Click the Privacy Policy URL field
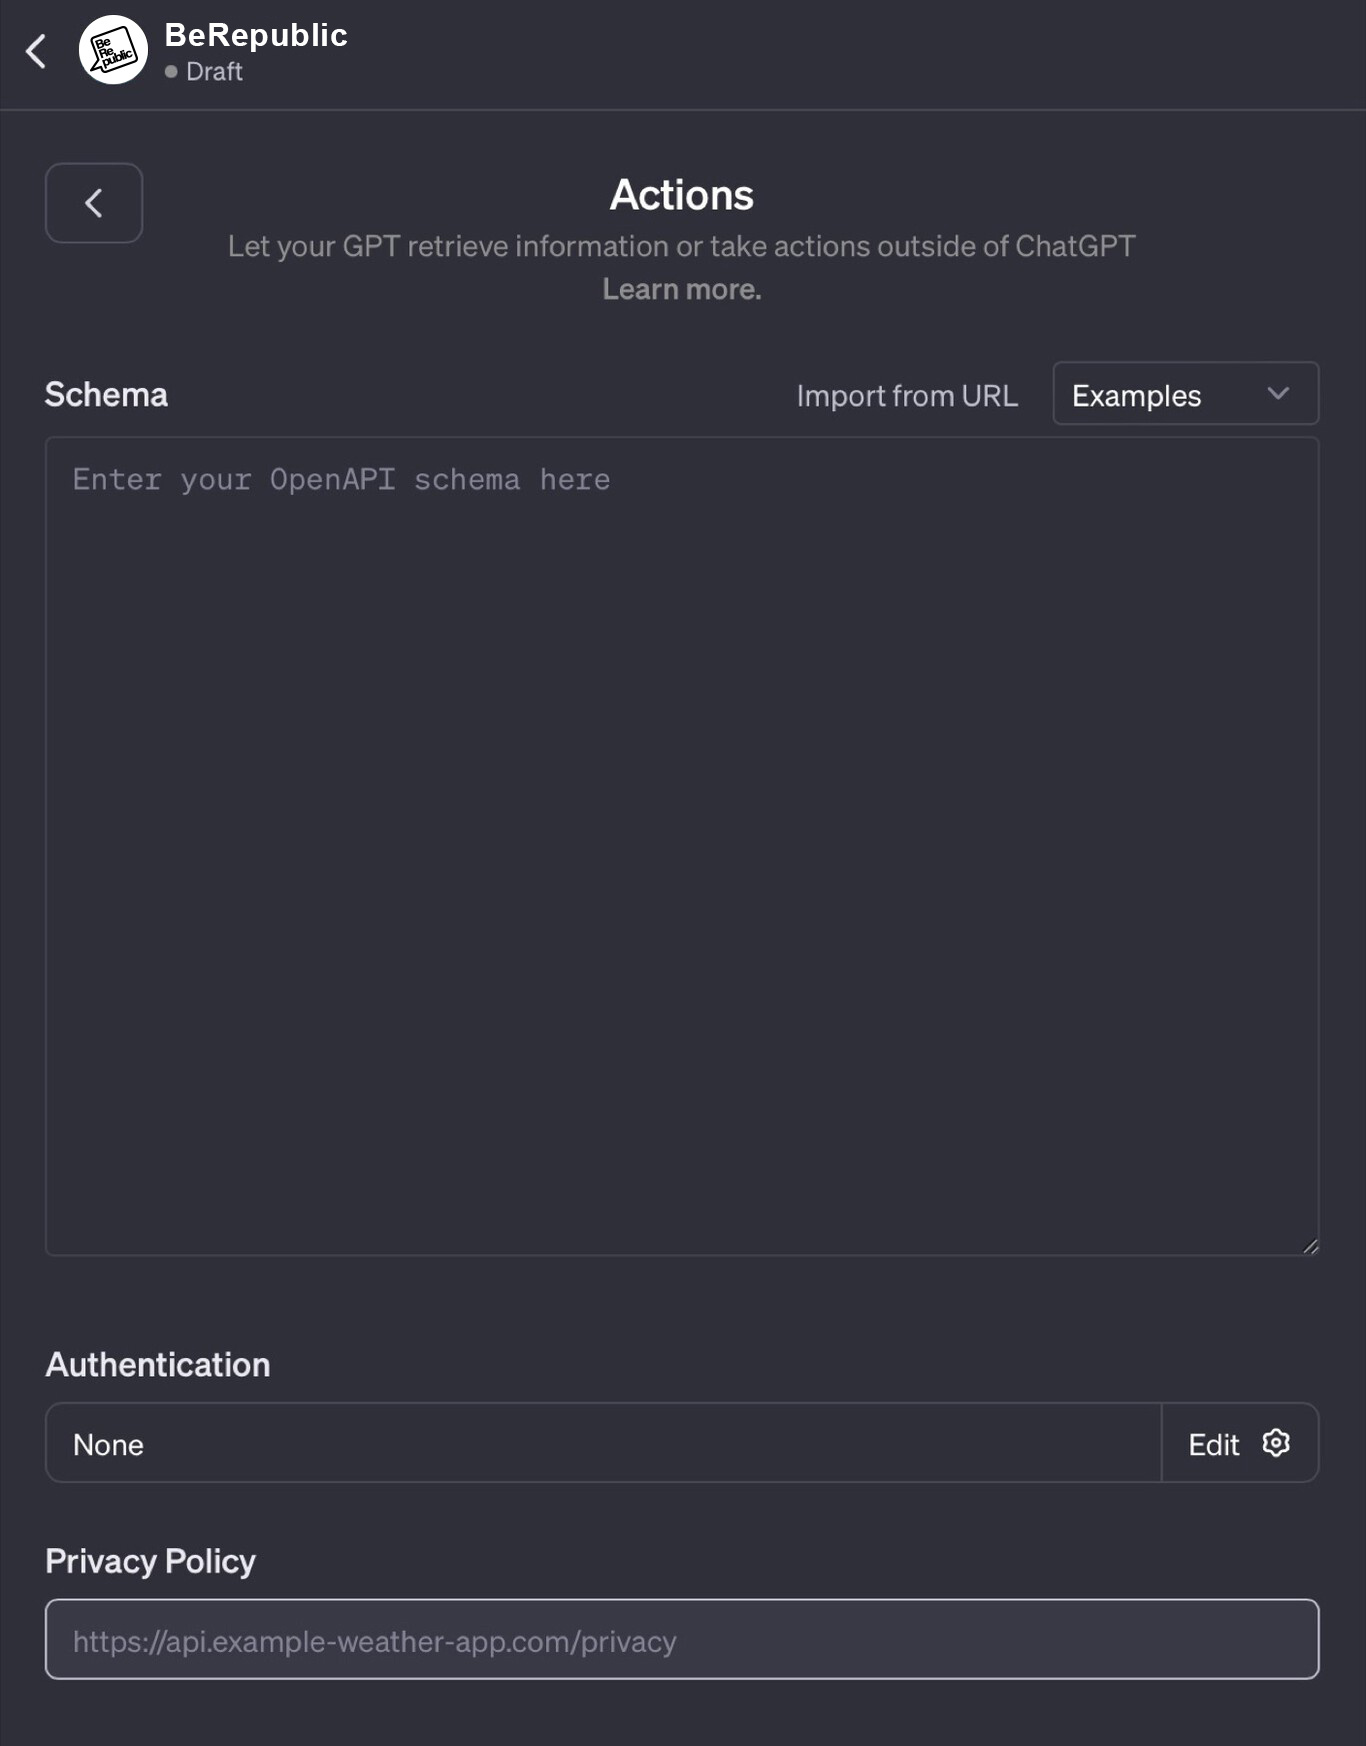The image size is (1366, 1746). 682,1640
